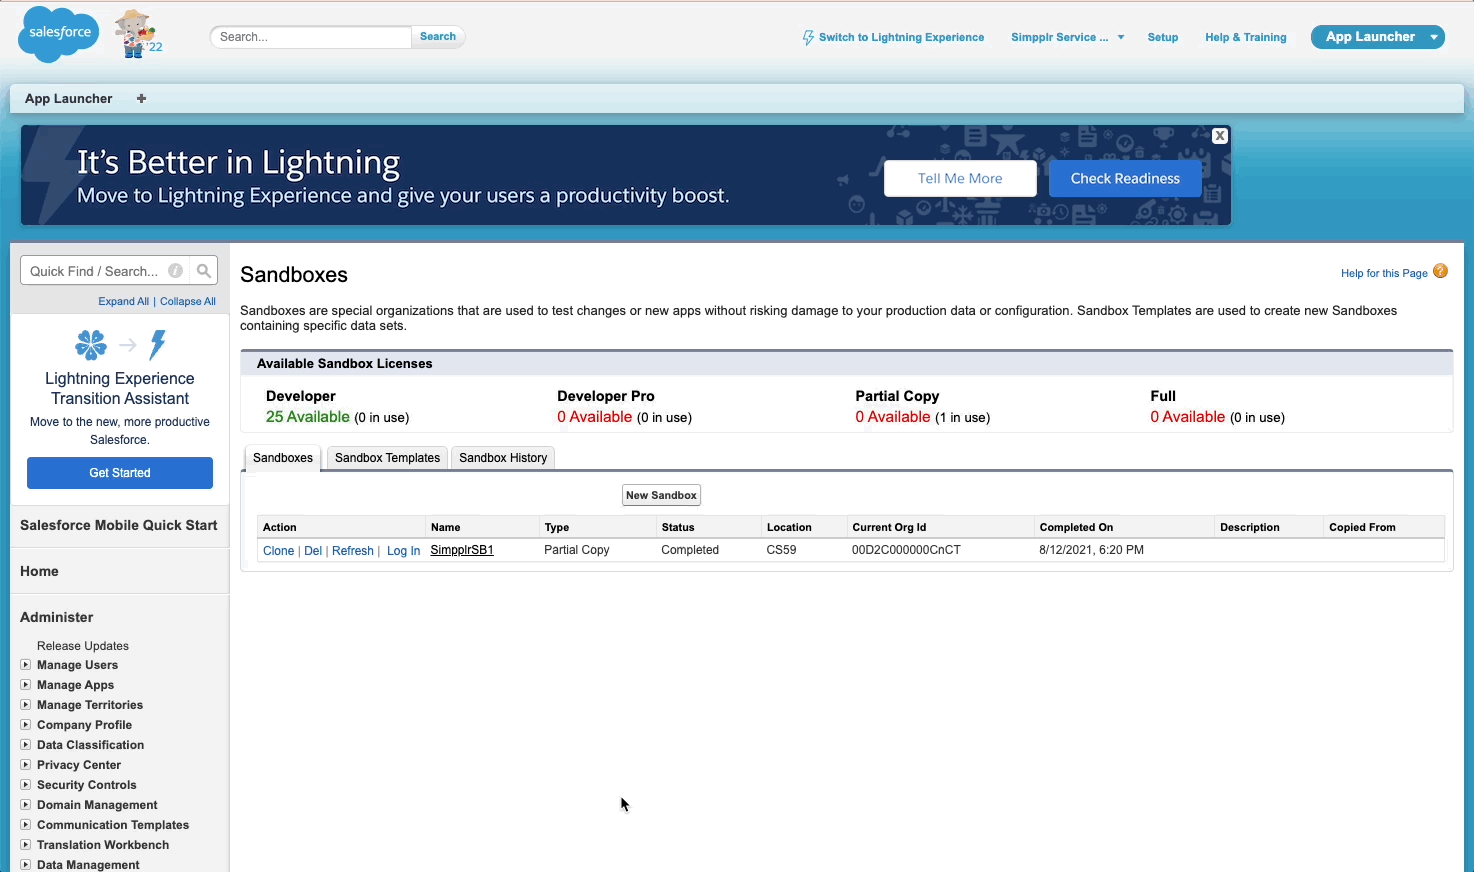The height and width of the screenshot is (872, 1474).
Task: Click the Salesforce cloud logo
Action: 59,34
